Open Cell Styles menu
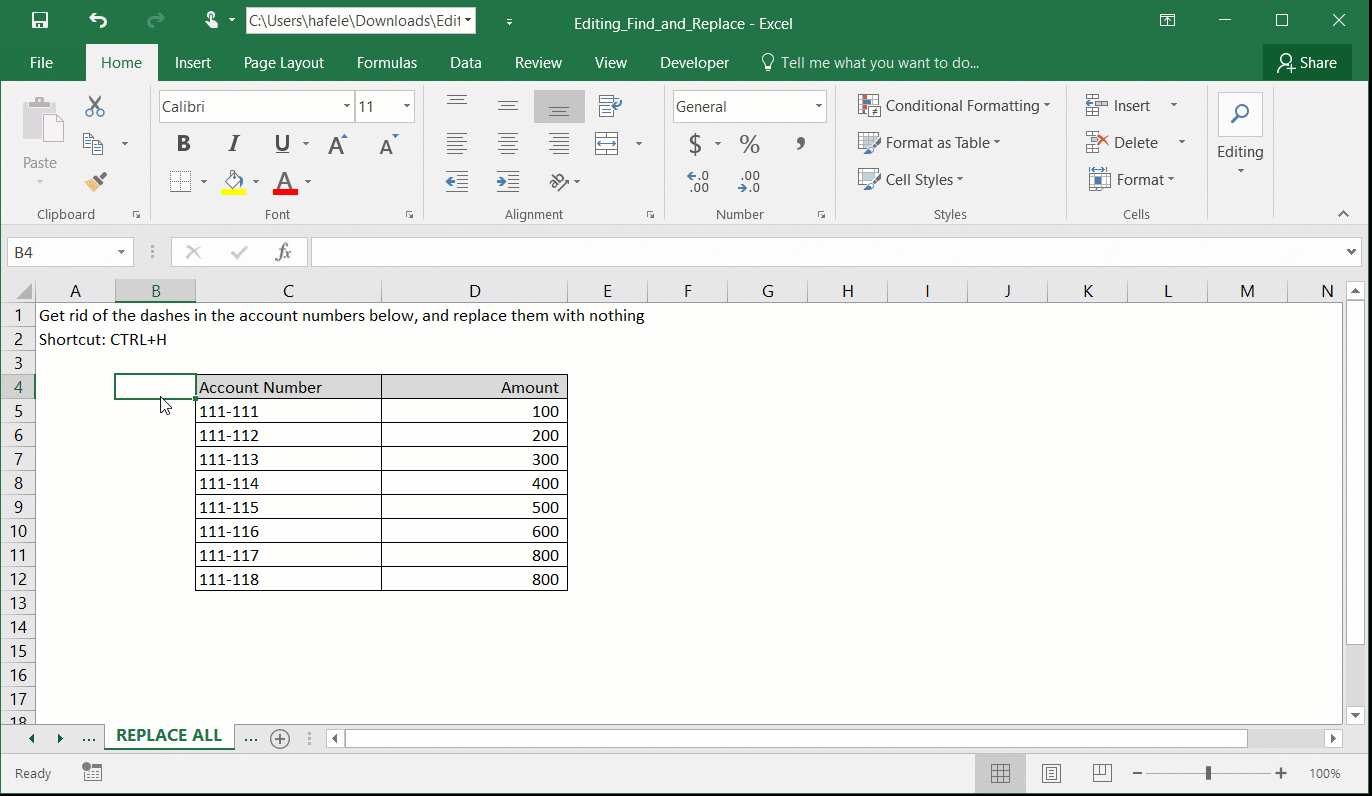 click(x=910, y=180)
